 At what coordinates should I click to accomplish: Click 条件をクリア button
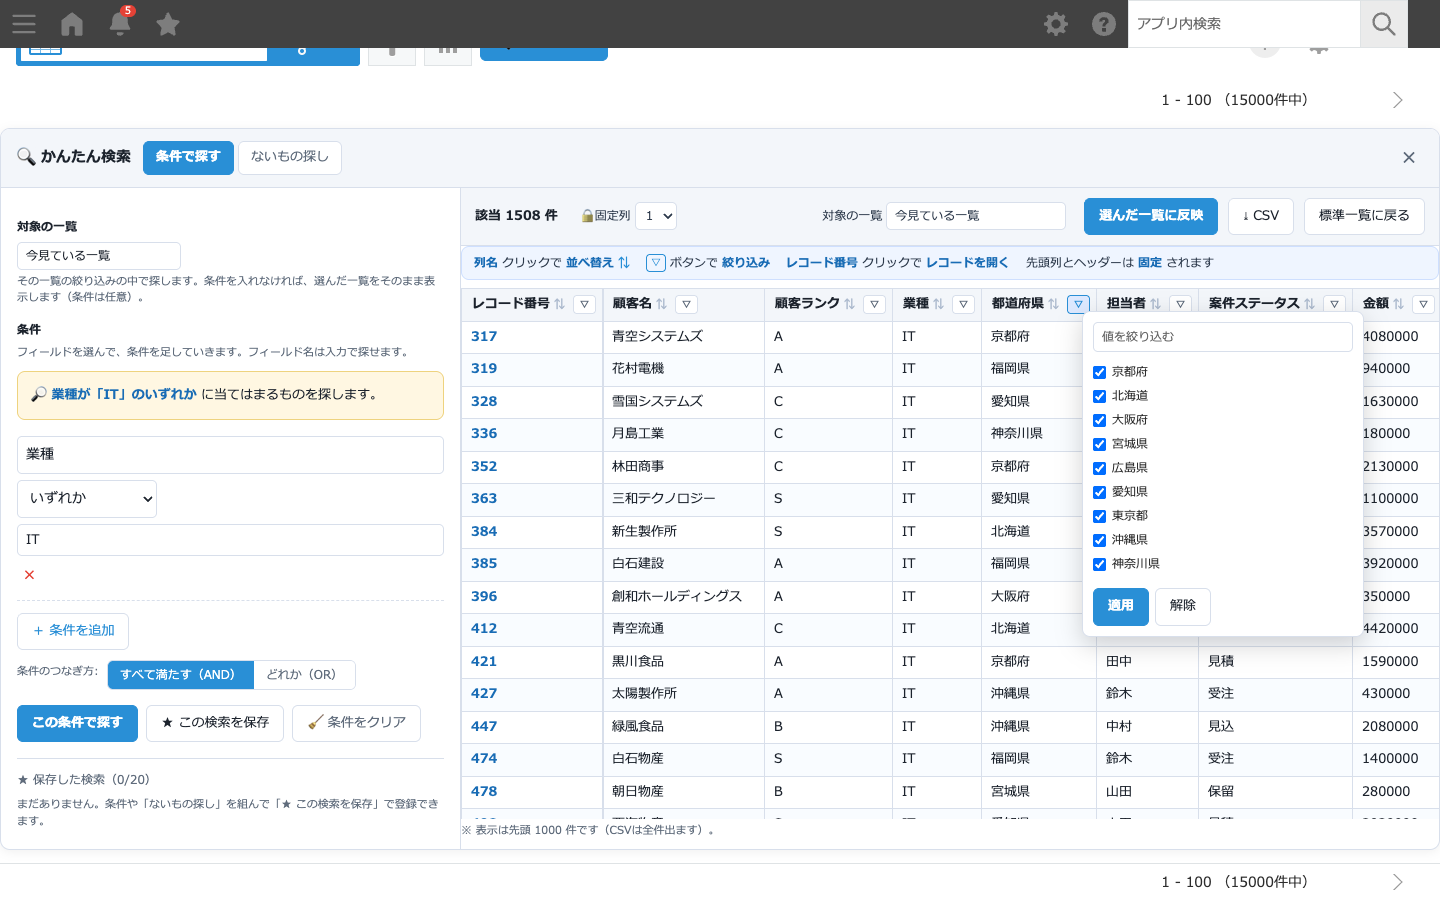tap(356, 723)
